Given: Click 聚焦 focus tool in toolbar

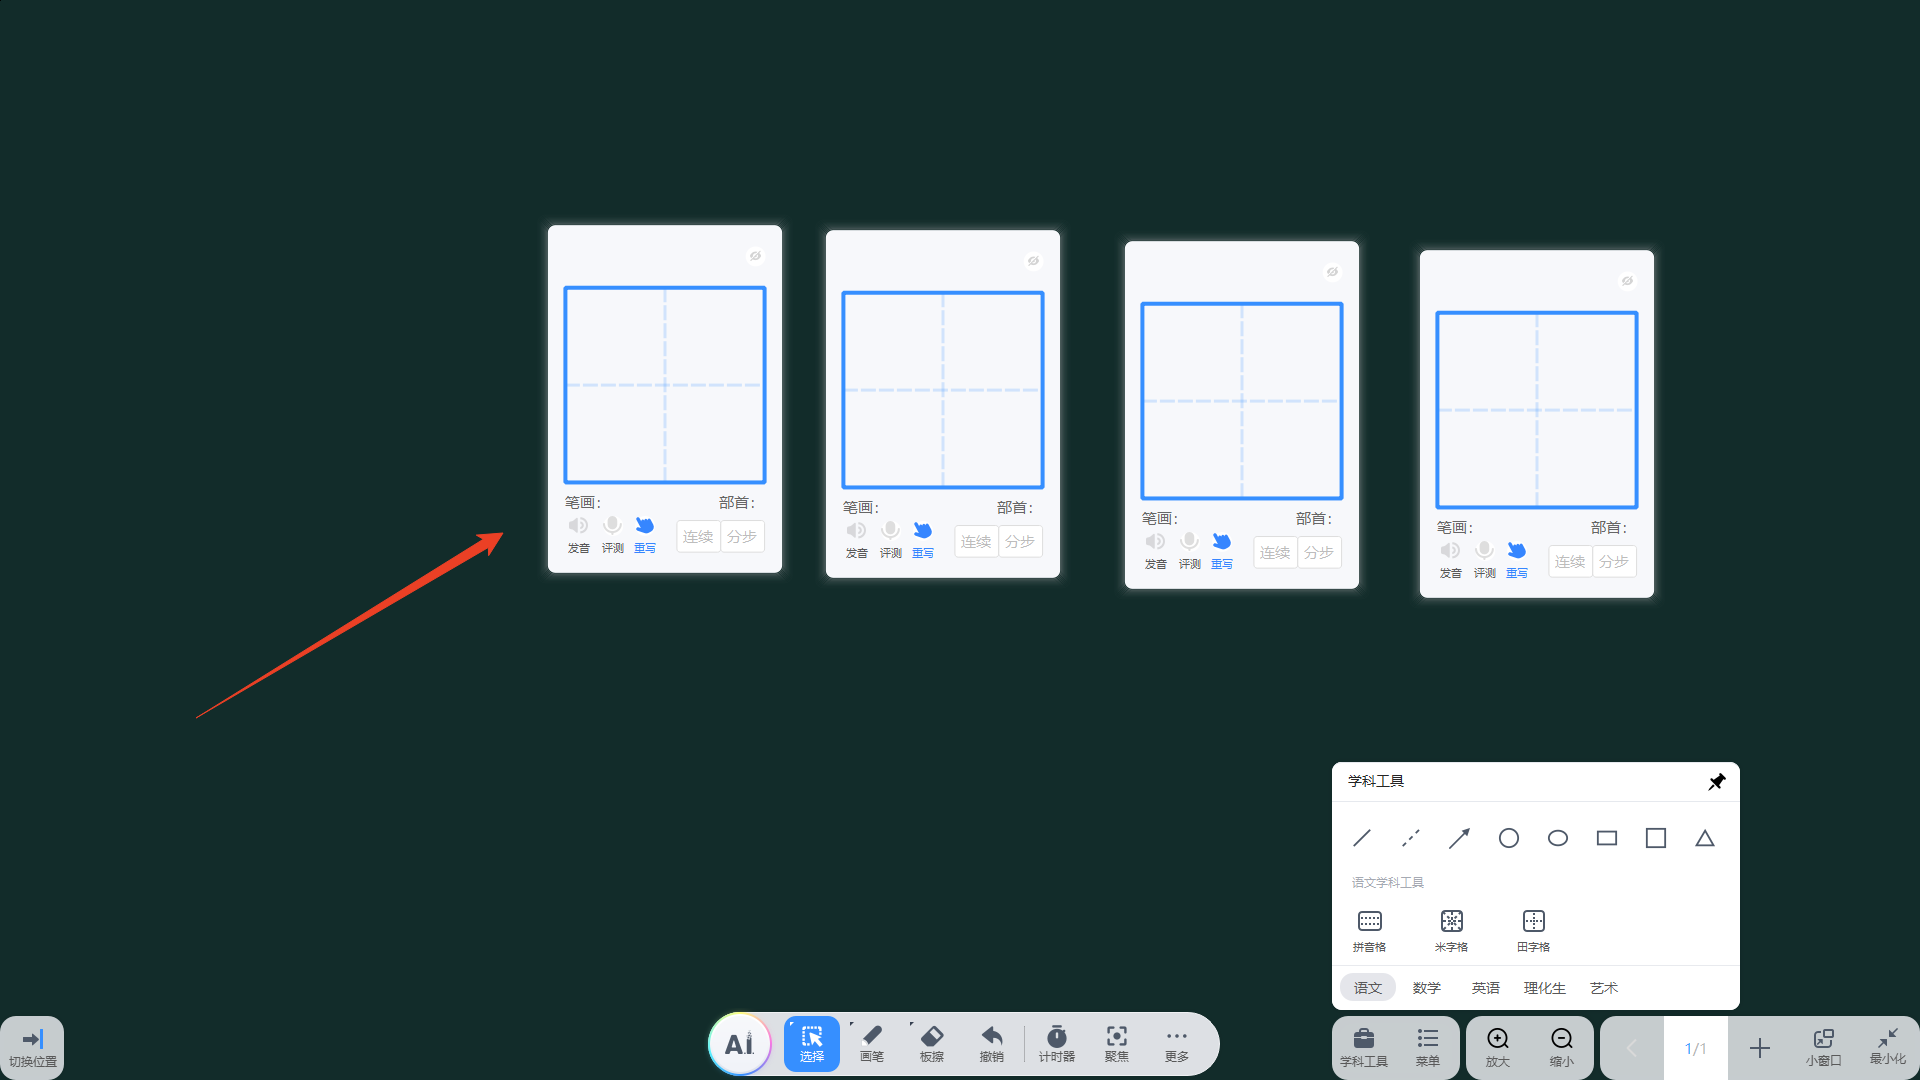Looking at the screenshot, I should coord(1116,1044).
